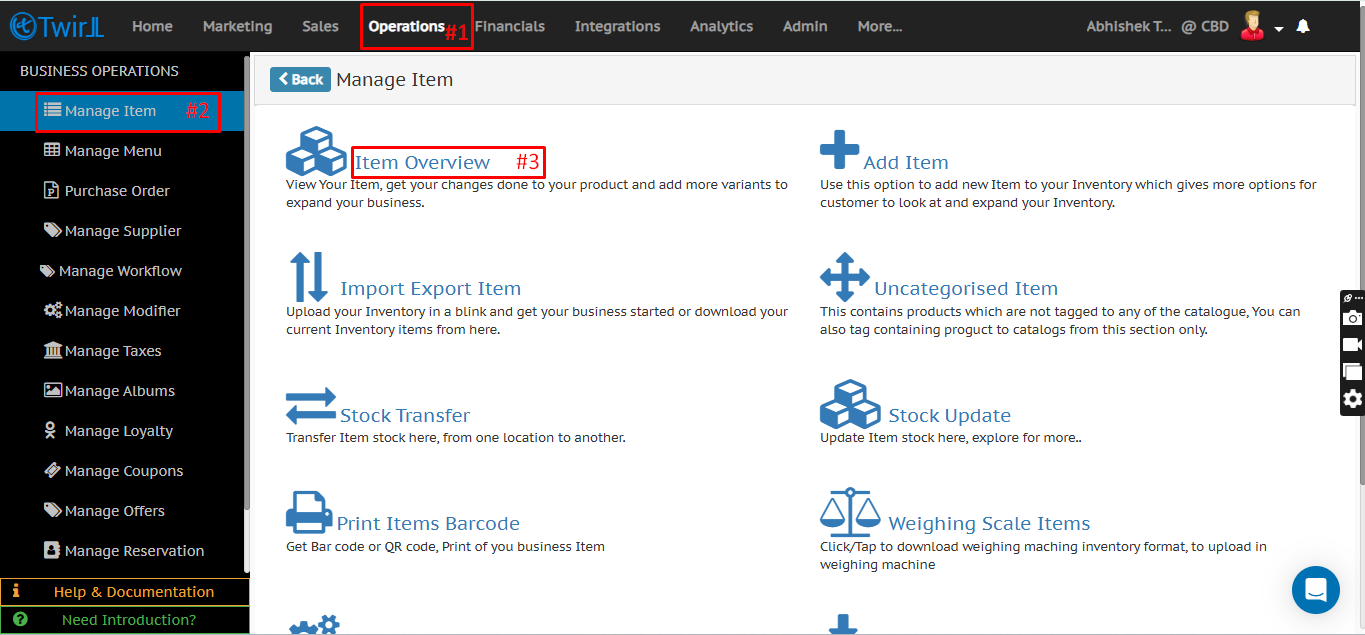This screenshot has width=1365, height=635.
Task: Click the Item Overview boxes icon
Action: click(316, 151)
